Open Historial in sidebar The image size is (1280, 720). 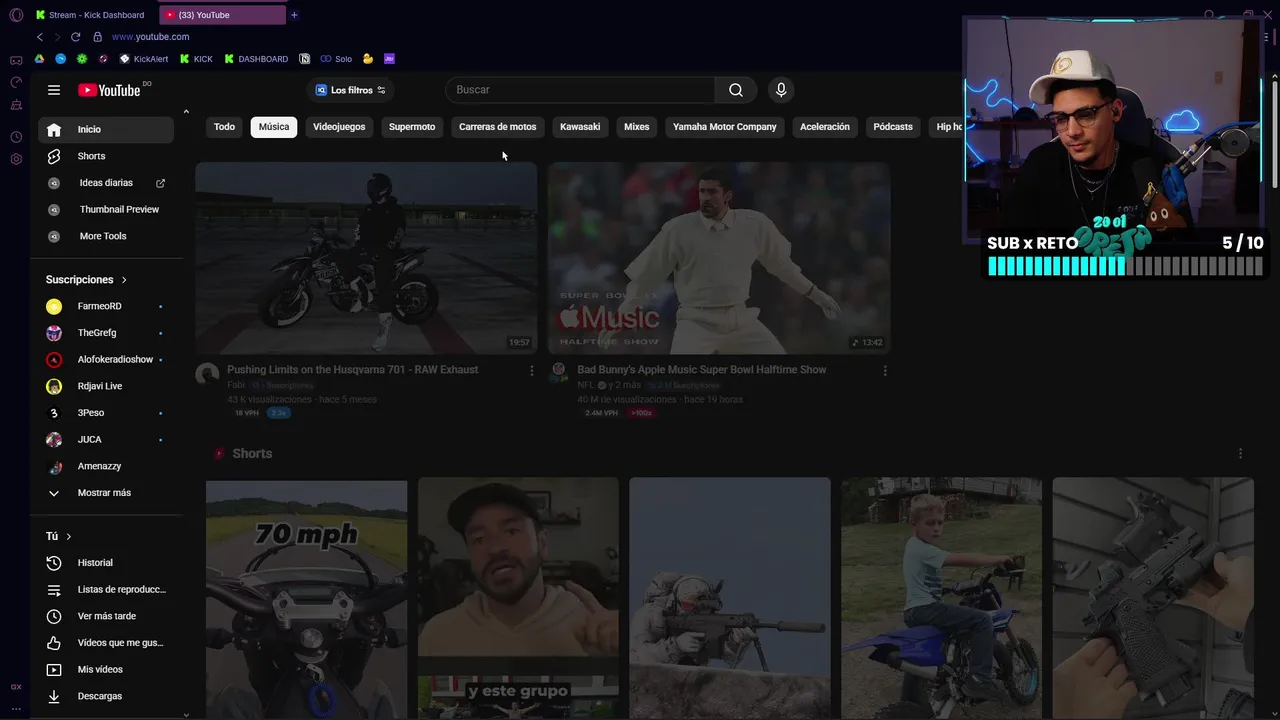pos(106,563)
